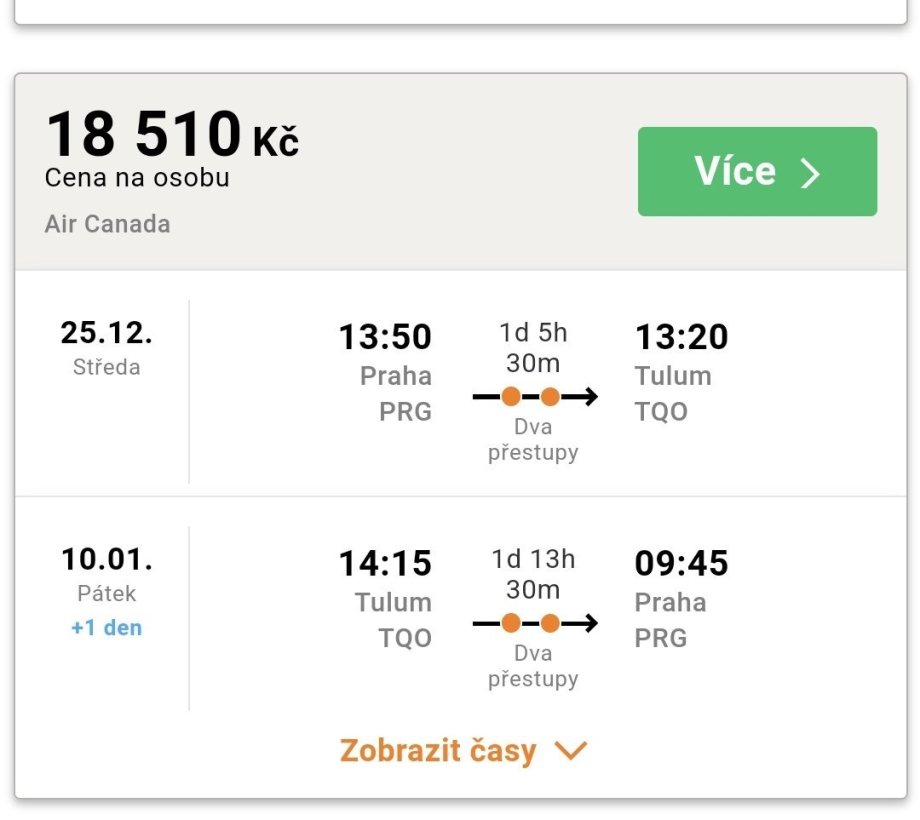Click the +1 den arrival note
This screenshot has width=920, height=820.
106,628
